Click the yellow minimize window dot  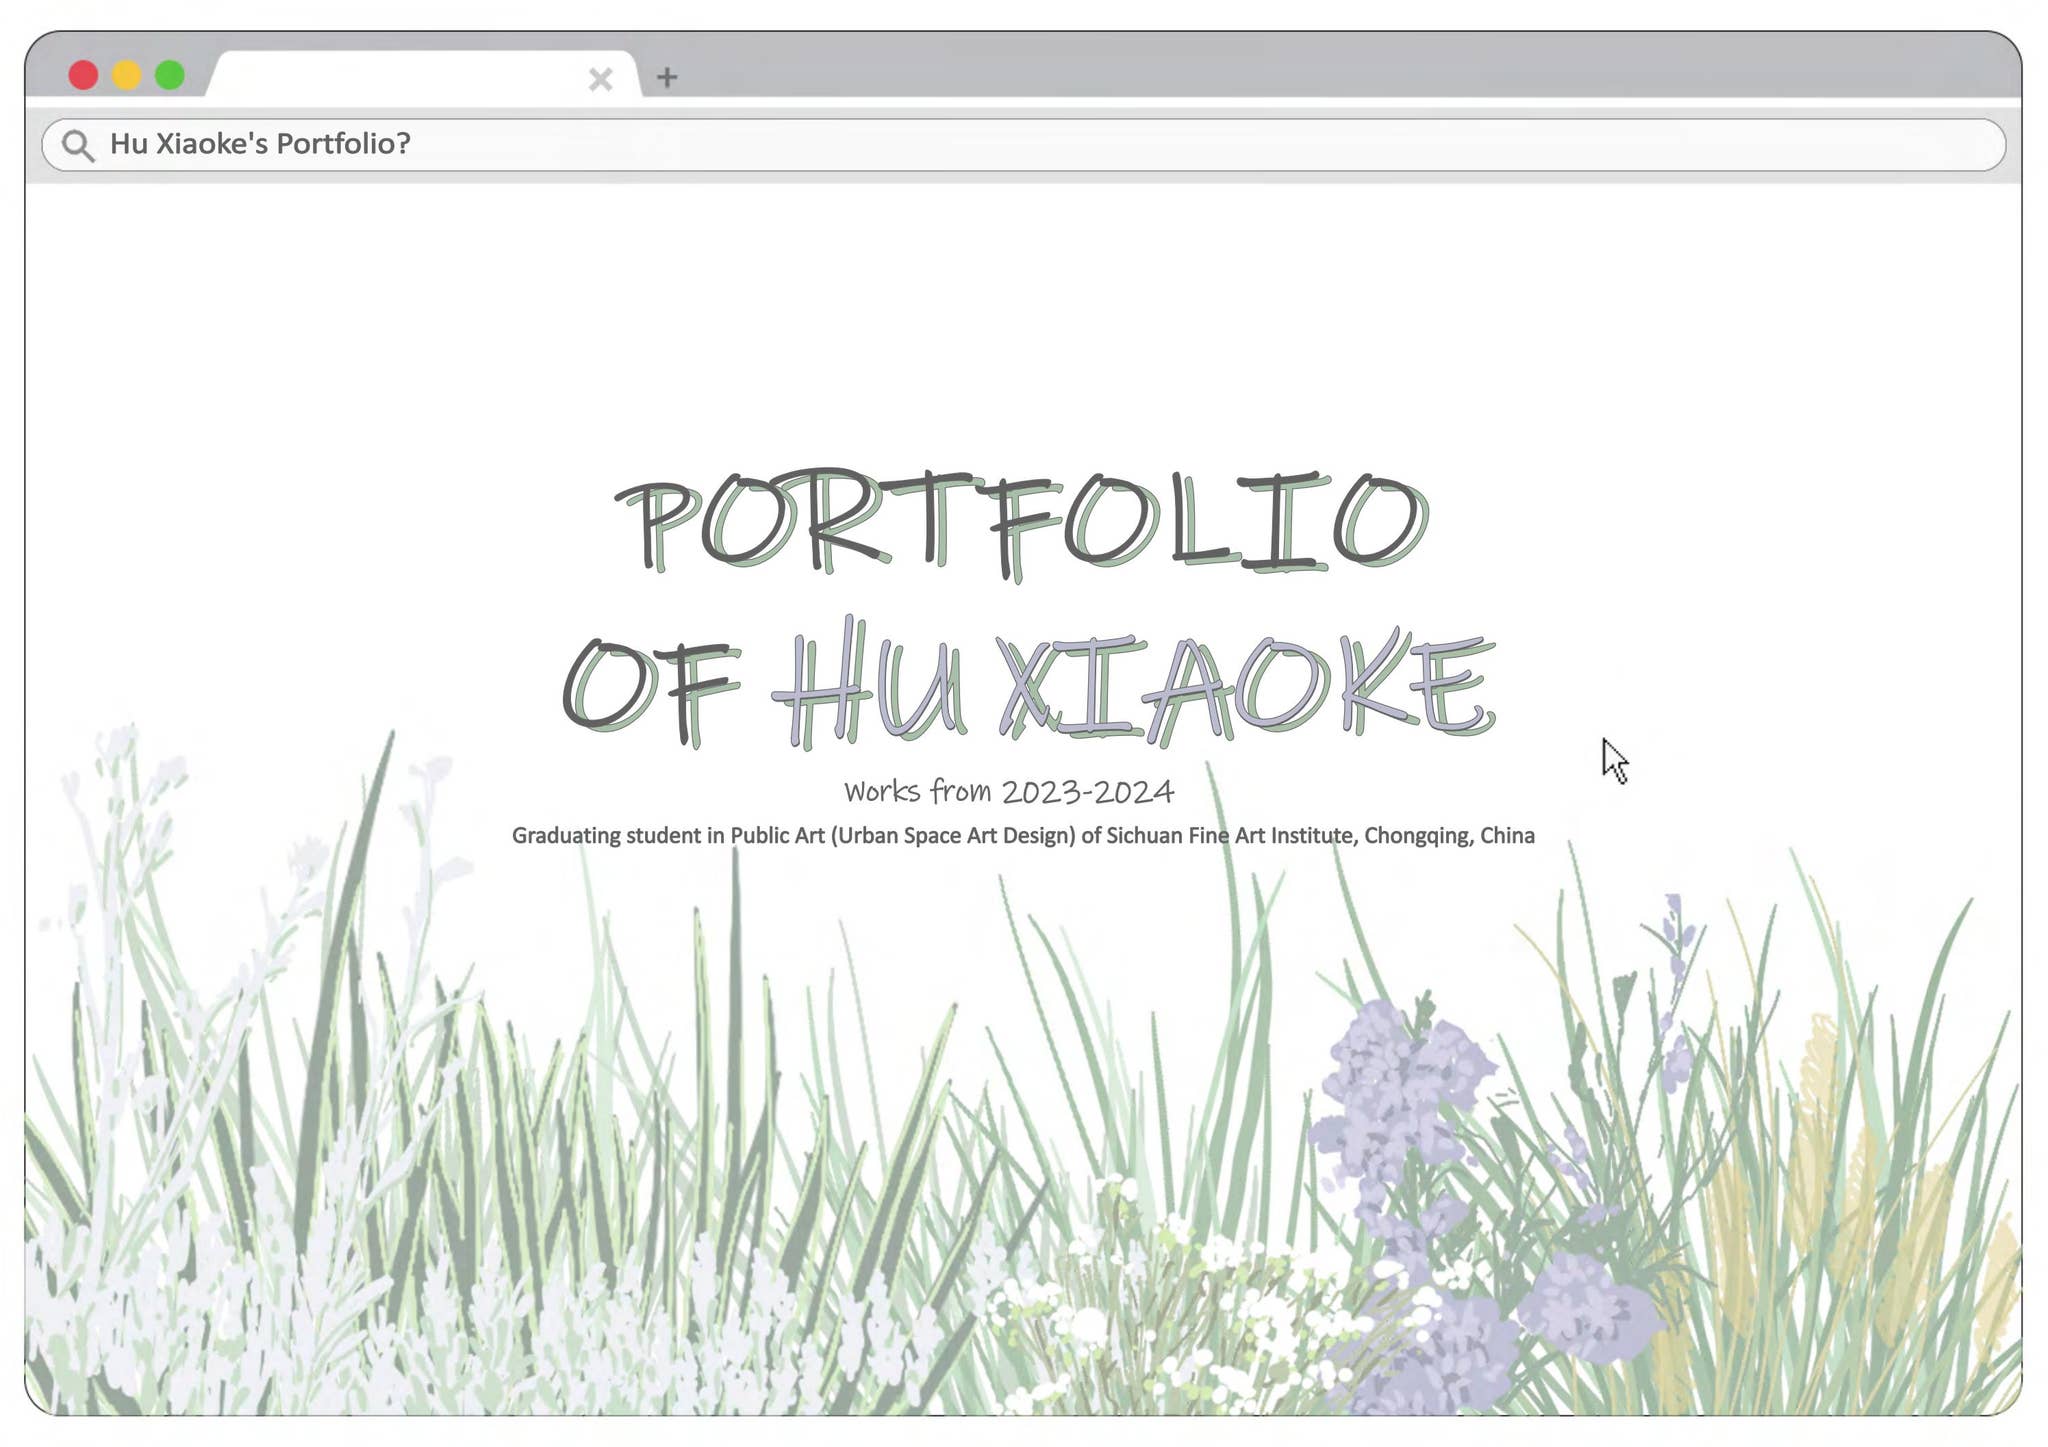127,75
